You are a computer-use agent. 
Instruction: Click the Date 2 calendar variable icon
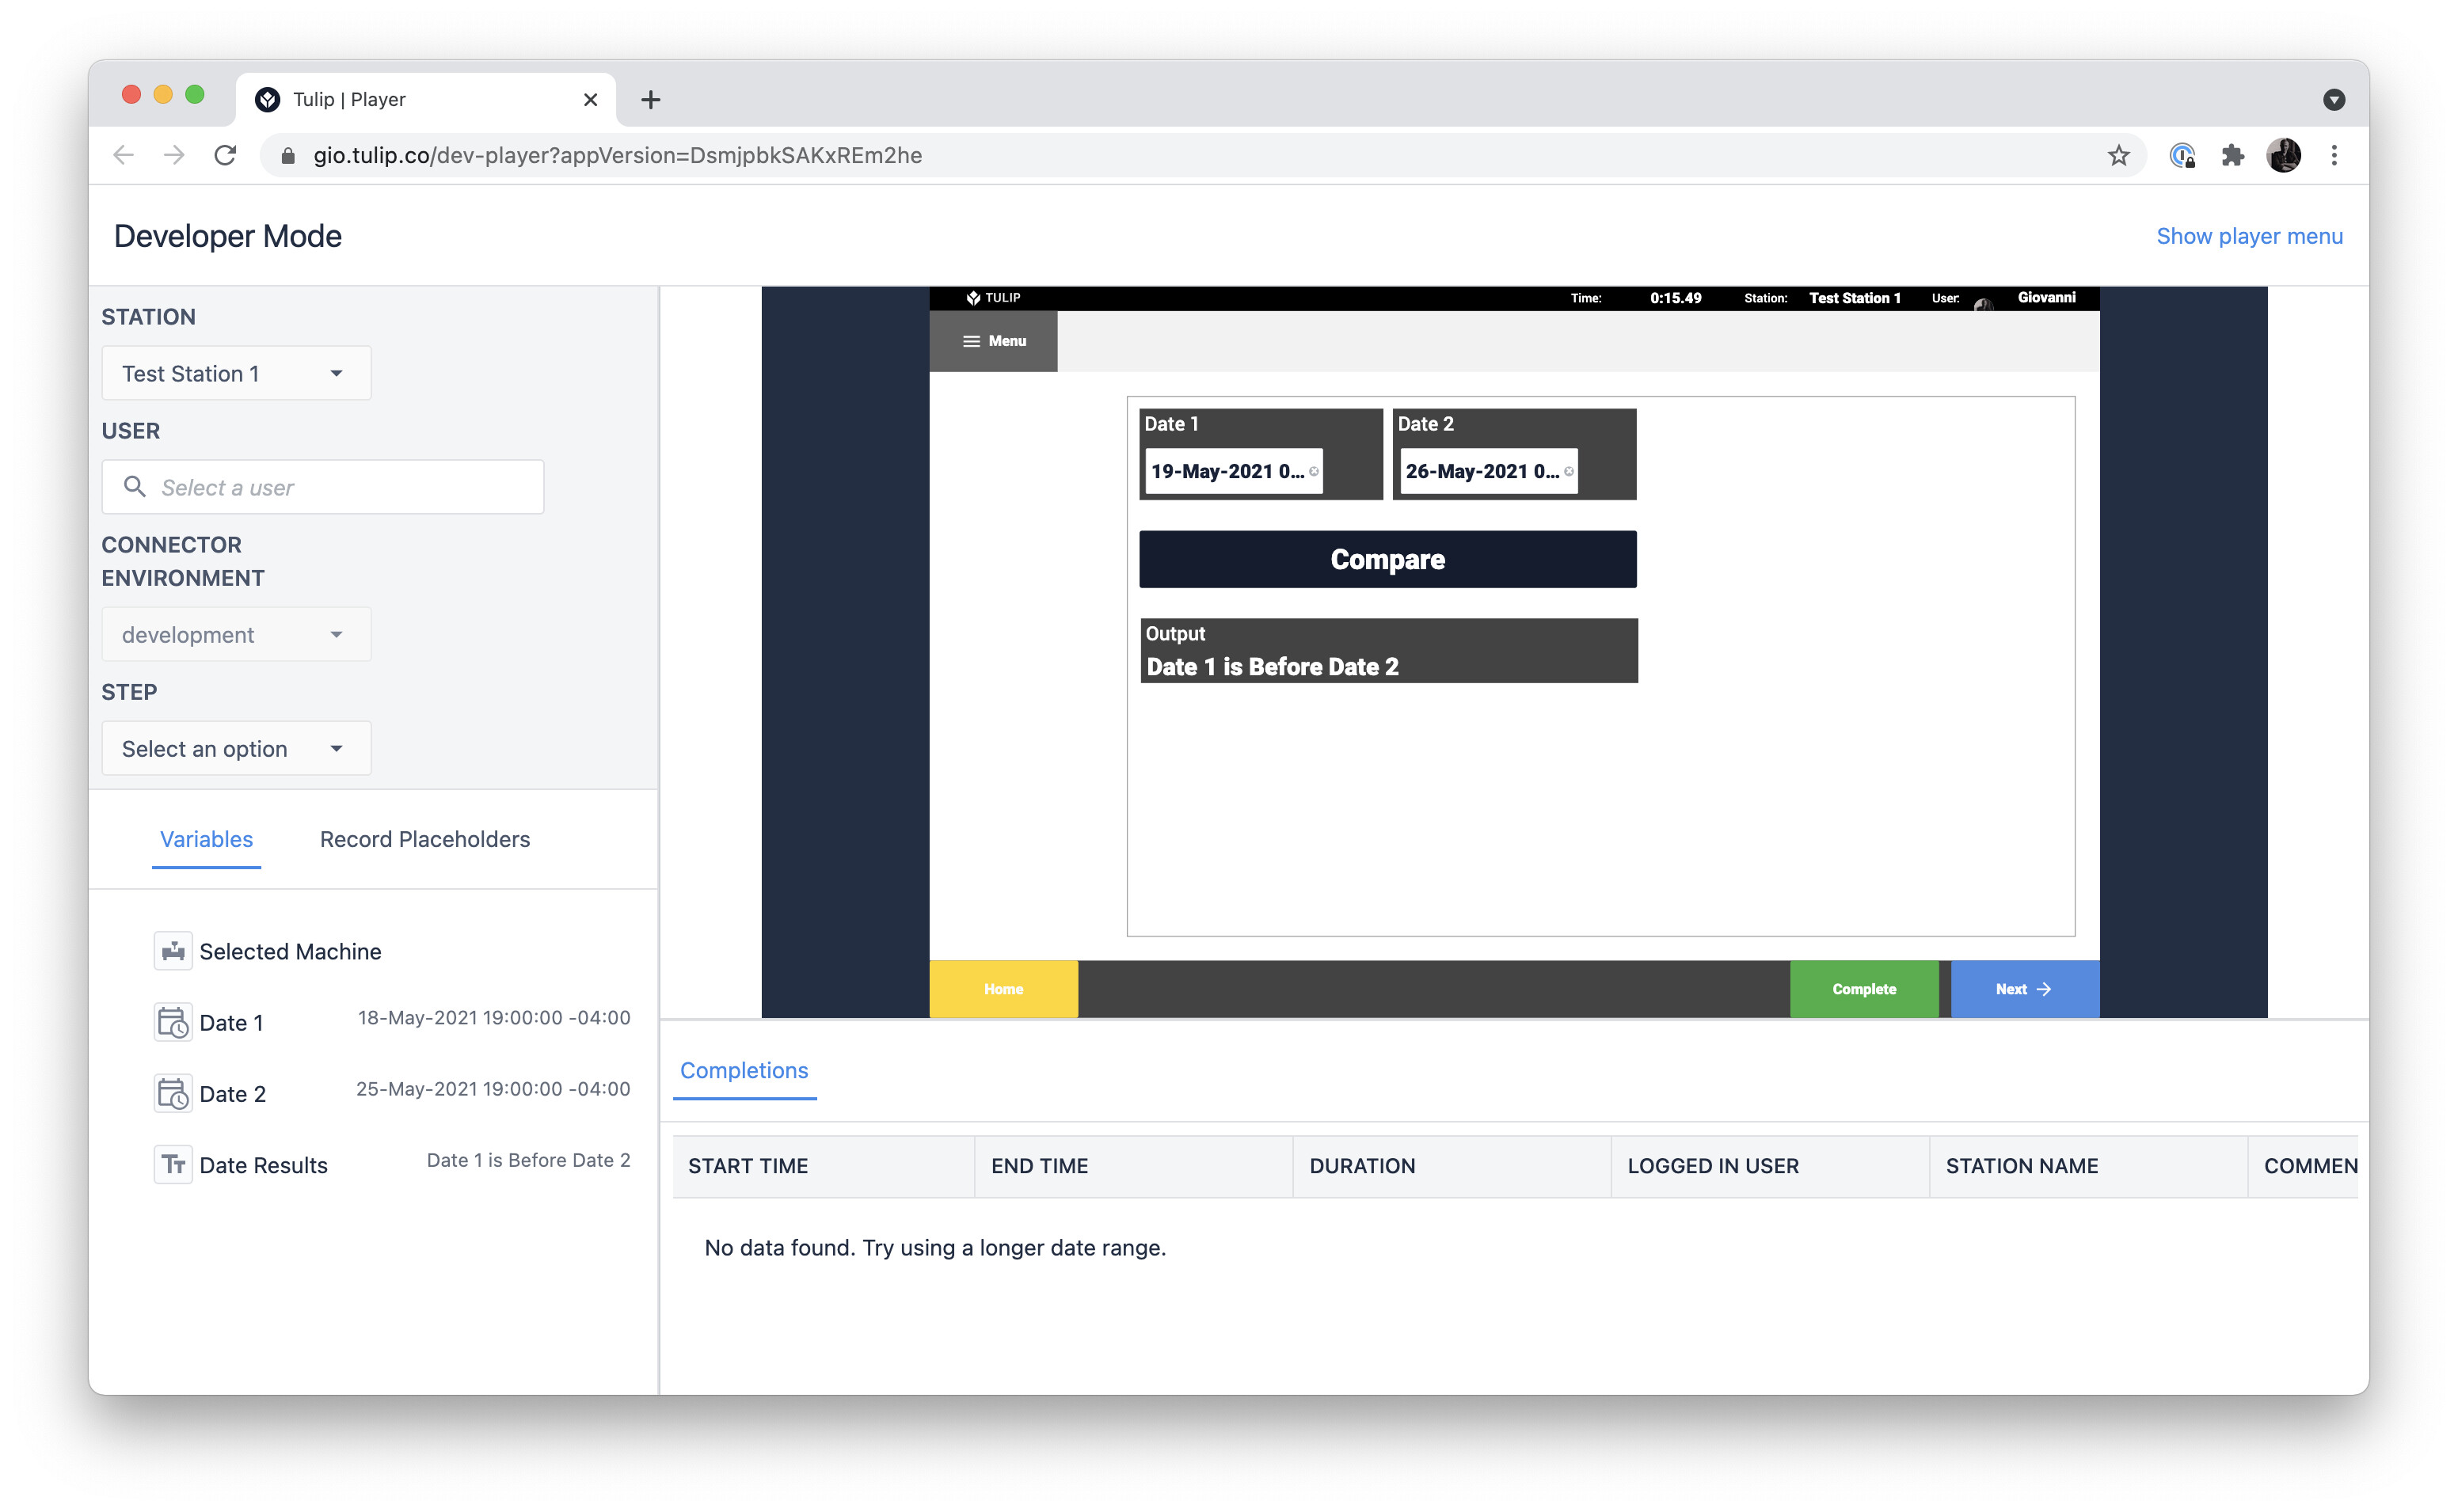click(173, 1093)
